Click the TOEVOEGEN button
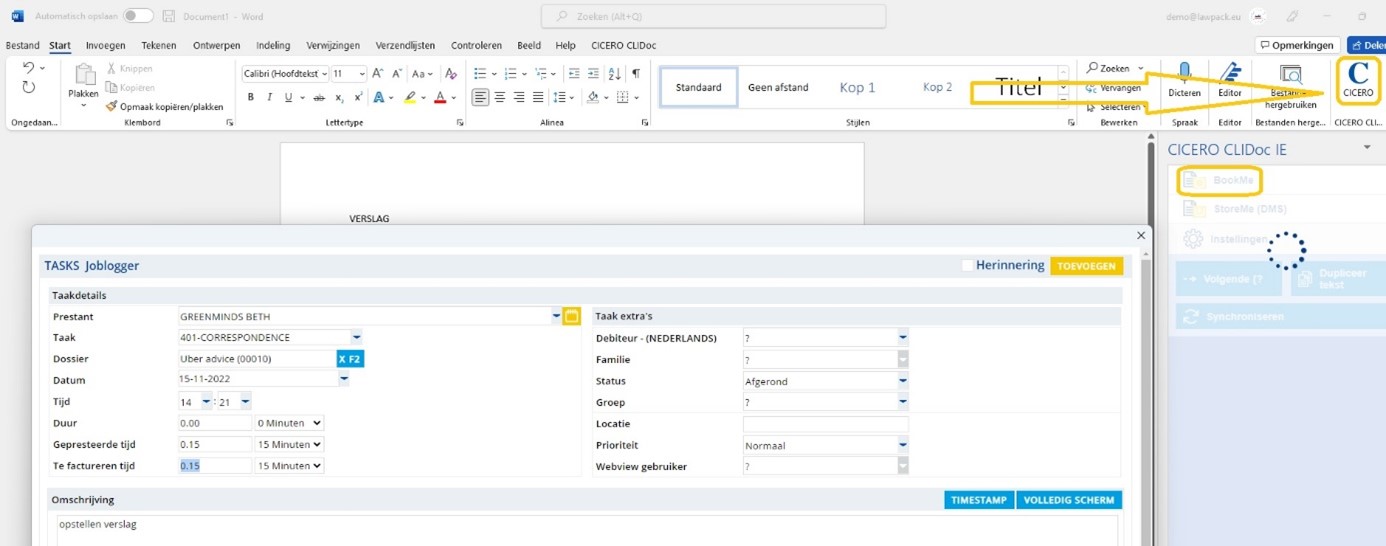The width and height of the screenshot is (1386, 546). tap(1086, 266)
